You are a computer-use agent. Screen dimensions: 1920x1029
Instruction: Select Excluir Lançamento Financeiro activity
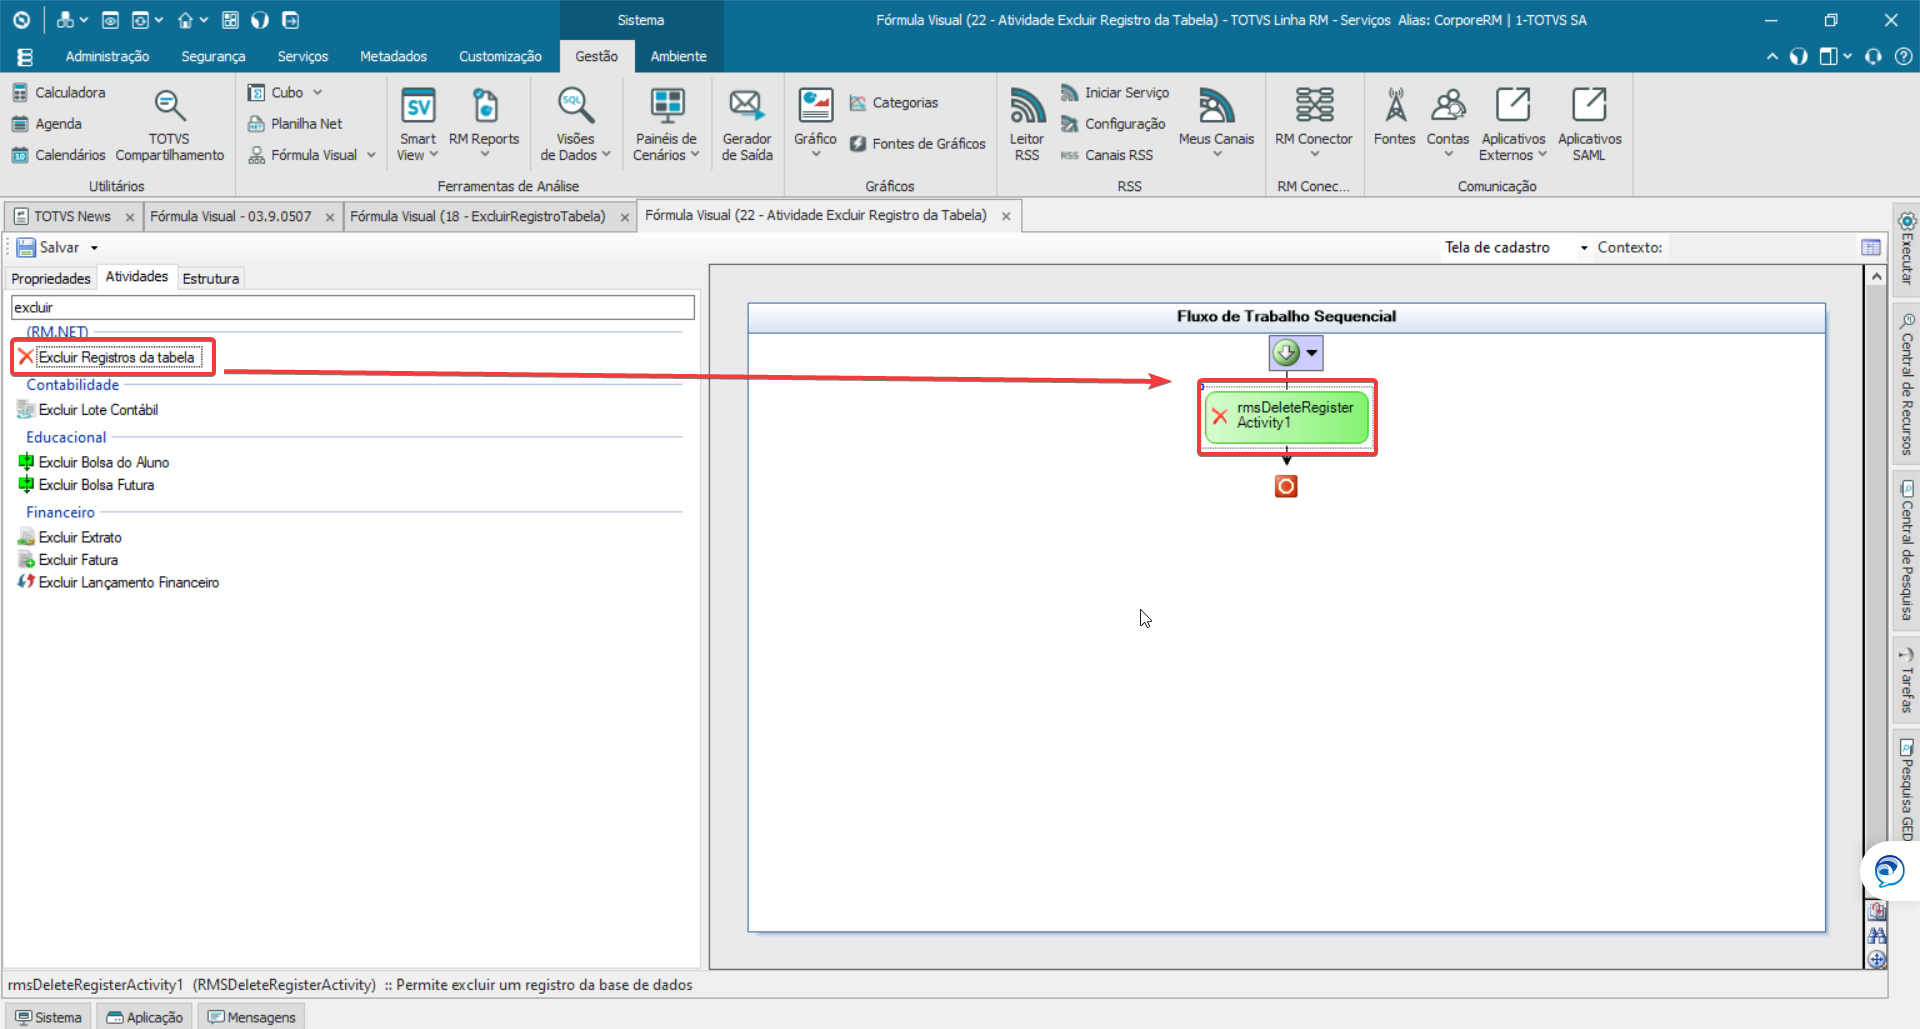pos(118,582)
